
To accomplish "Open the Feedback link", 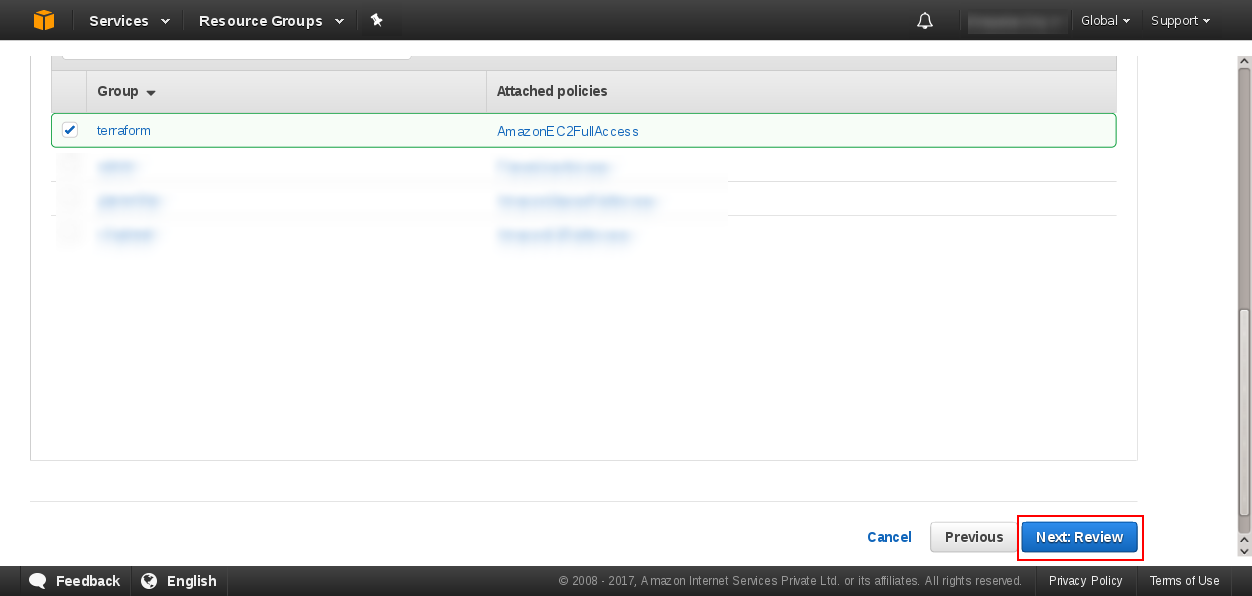I will click(x=88, y=581).
